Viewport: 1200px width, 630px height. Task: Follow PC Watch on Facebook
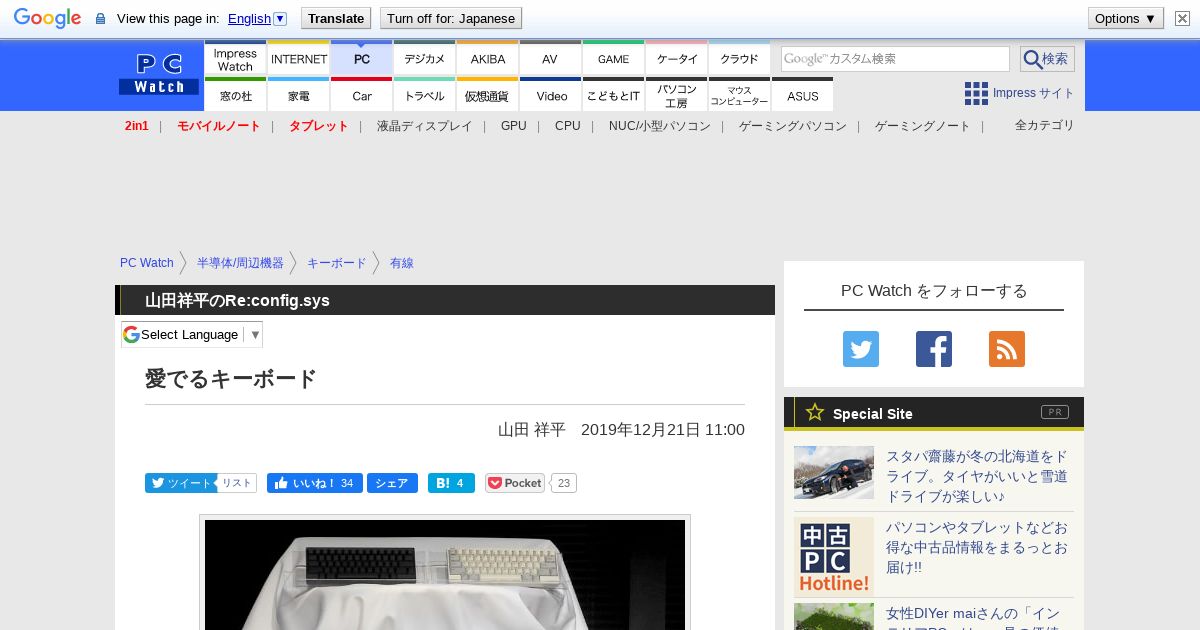click(x=934, y=349)
